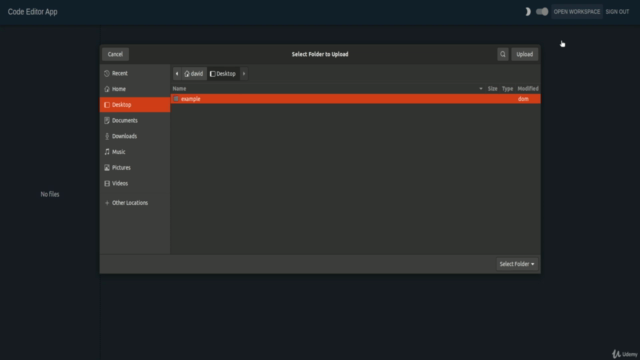Open Music in the sidebar
The height and width of the screenshot is (360, 640).
pyautogui.click(x=135, y=152)
